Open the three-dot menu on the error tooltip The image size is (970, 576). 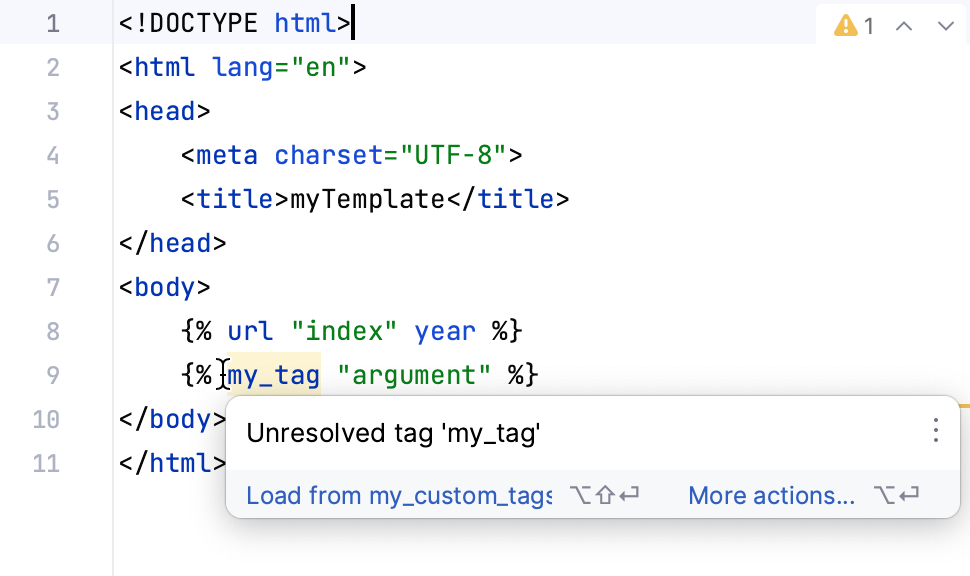(936, 431)
